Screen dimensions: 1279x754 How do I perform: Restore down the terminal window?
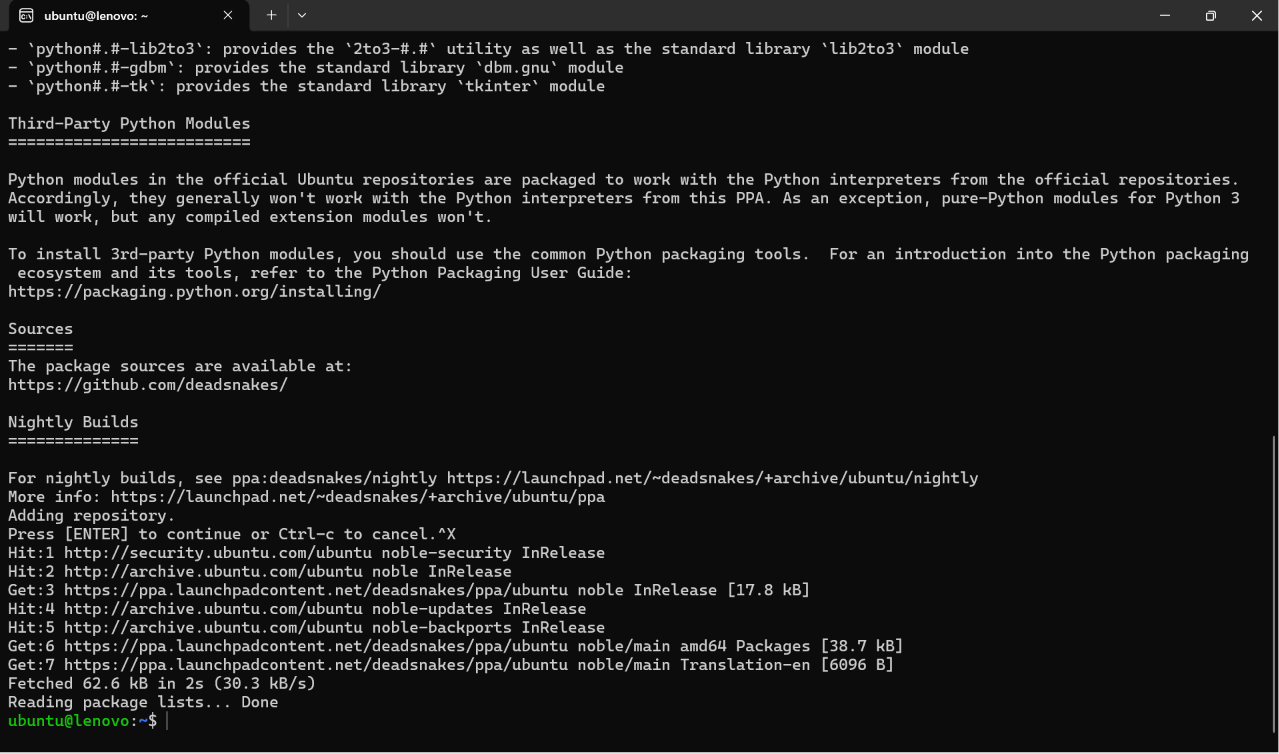tap(1211, 16)
